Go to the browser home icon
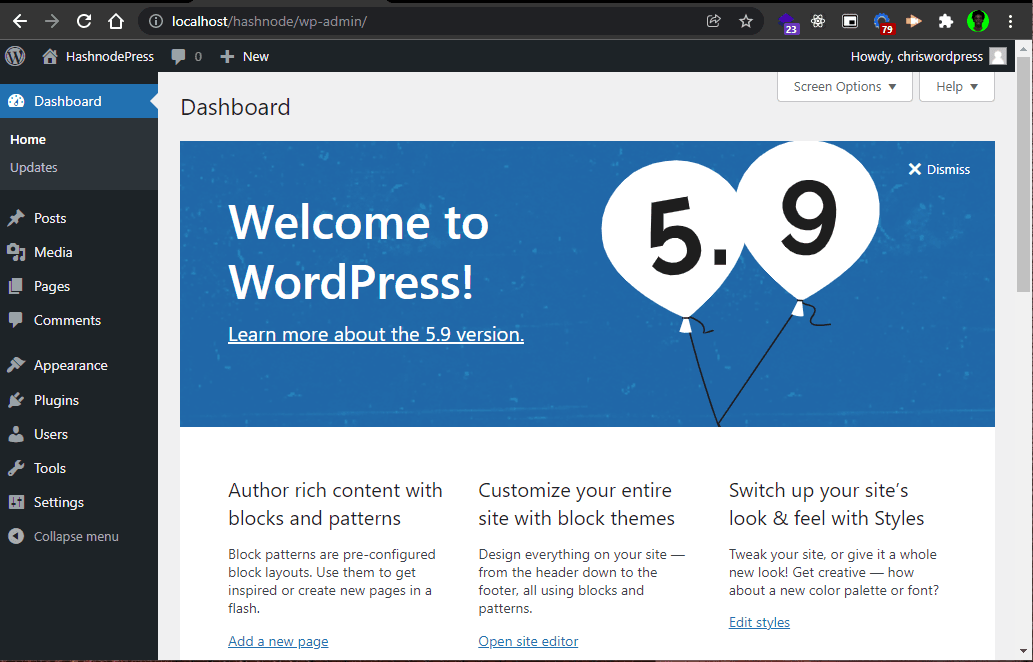Screen dimensions: 1033x662 coord(116,21)
